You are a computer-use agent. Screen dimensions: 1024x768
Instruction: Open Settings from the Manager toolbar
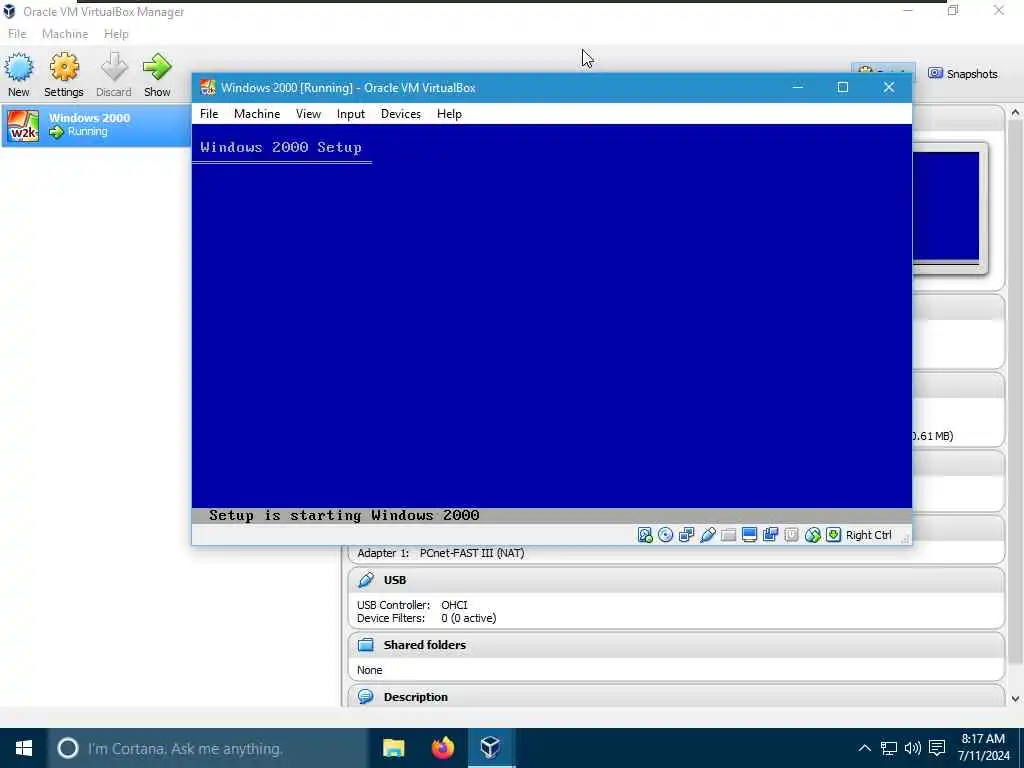pos(63,74)
